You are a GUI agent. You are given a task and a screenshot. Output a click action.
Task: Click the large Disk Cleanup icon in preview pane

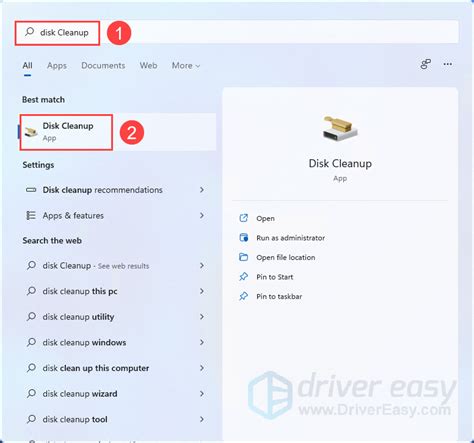340,129
